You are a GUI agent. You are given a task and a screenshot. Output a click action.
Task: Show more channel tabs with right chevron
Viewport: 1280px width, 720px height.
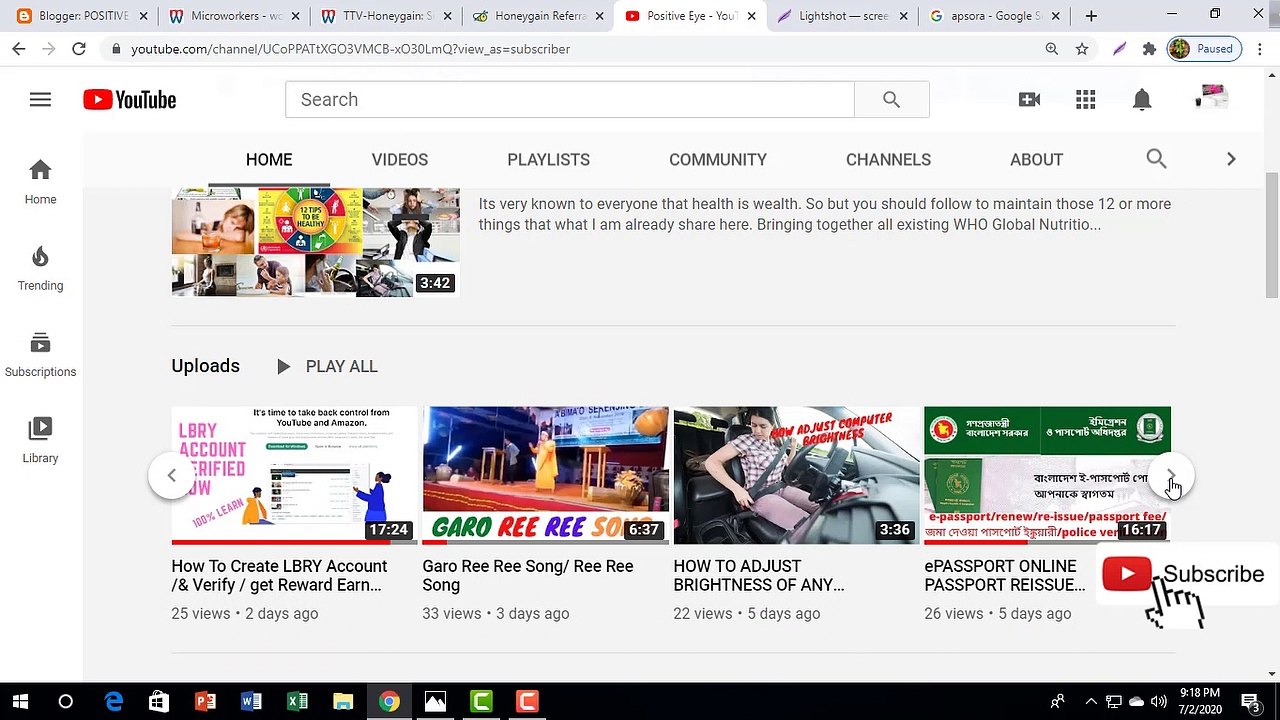tap(1231, 159)
